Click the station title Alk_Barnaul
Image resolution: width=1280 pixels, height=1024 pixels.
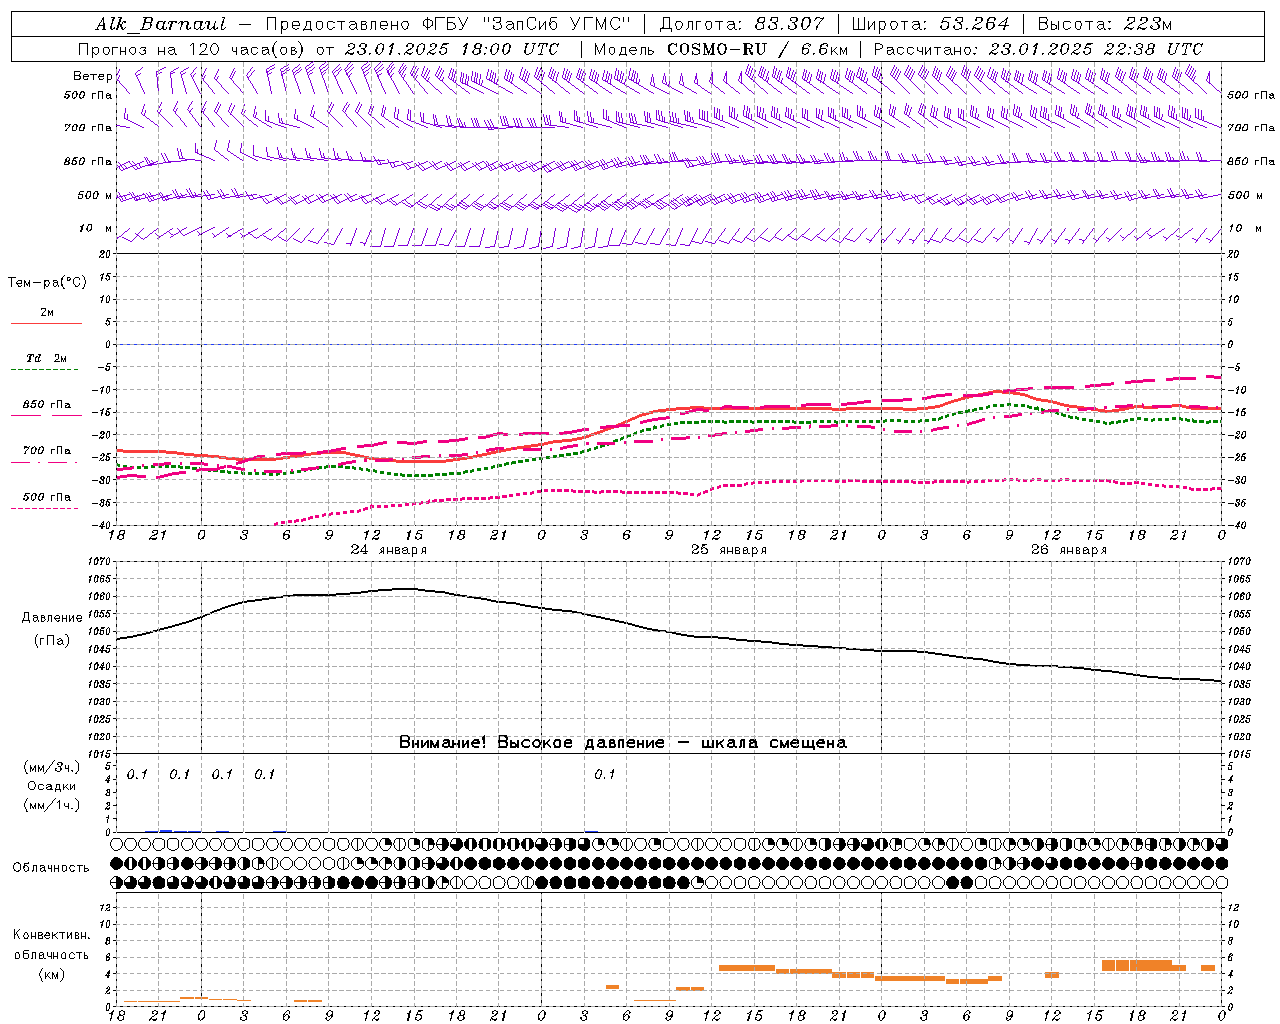[161, 24]
